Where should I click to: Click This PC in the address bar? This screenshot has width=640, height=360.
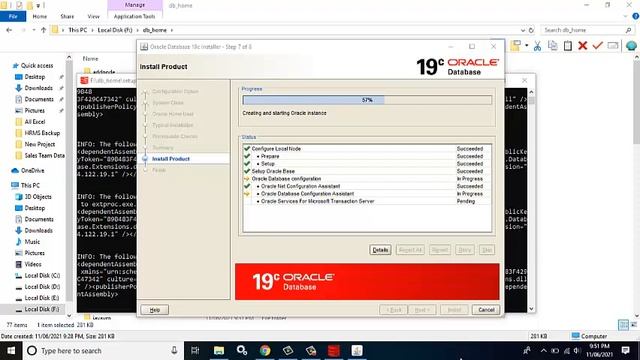78,30
